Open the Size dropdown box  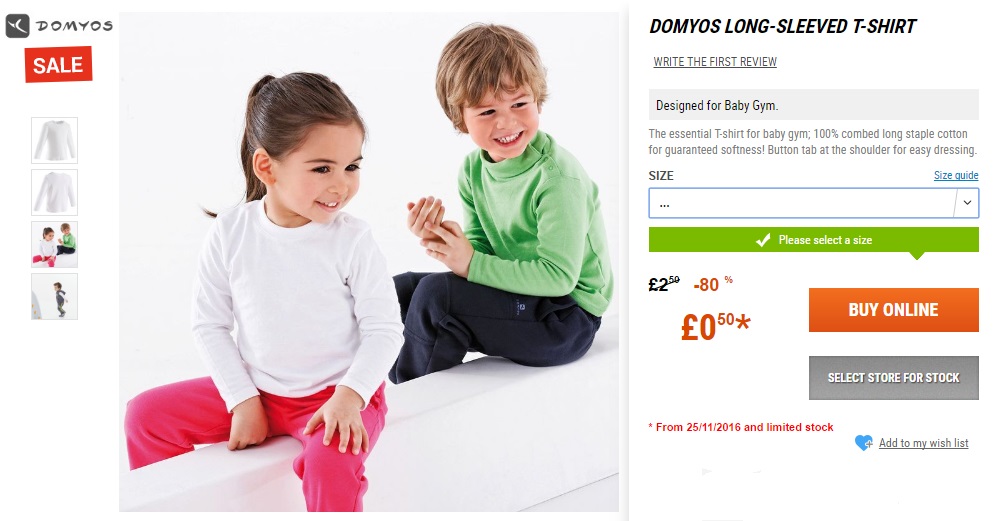click(814, 203)
